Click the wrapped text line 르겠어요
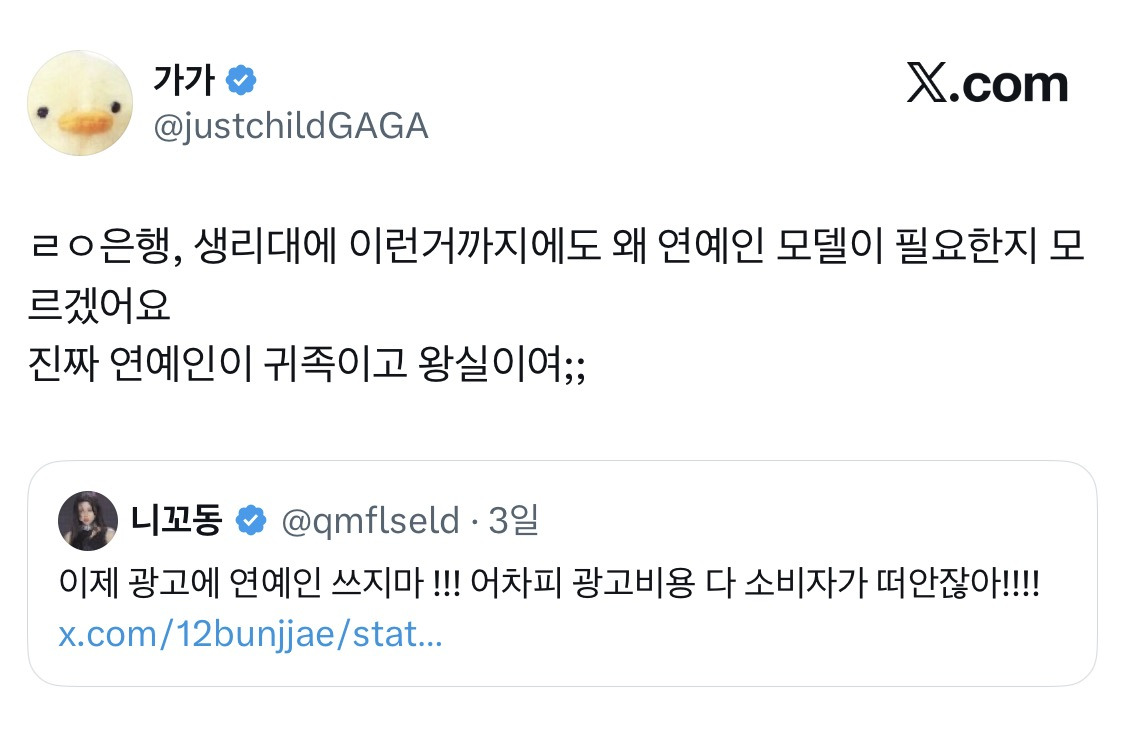Viewport: 1125px width, 736px height. tap(100, 306)
